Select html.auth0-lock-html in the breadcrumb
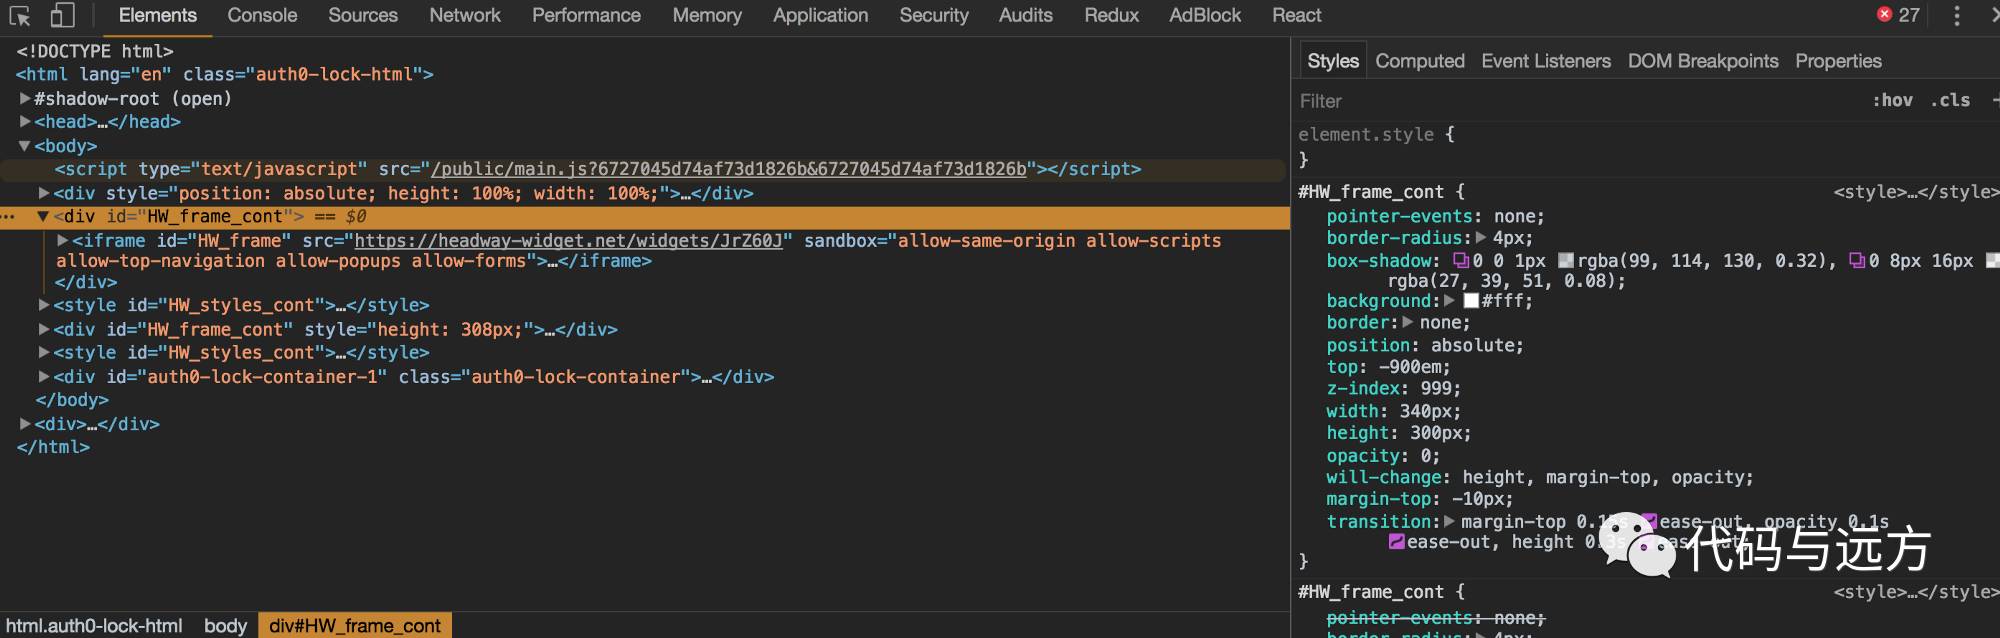 pyautogui.click(x=94, y=626)
